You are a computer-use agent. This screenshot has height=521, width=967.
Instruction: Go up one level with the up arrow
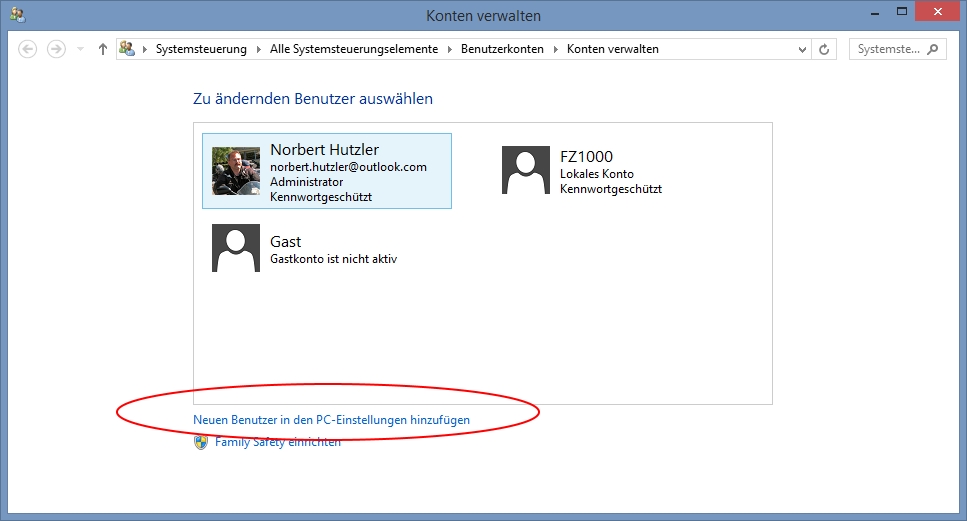[102, 49]
